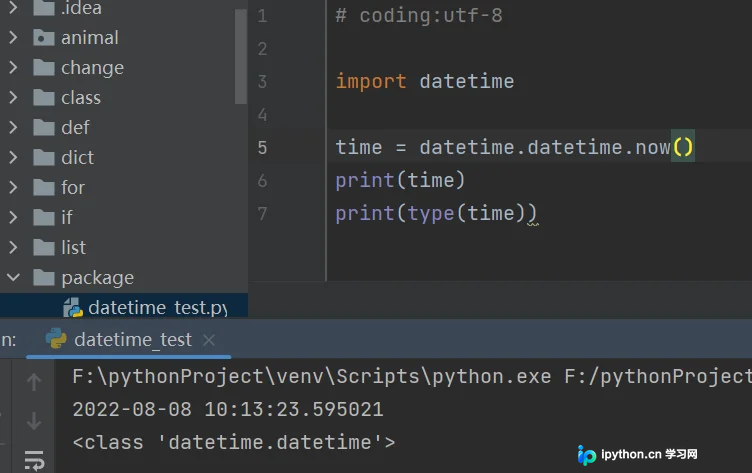
Task: Select the 'def' folder label
Action: point(75,128)
